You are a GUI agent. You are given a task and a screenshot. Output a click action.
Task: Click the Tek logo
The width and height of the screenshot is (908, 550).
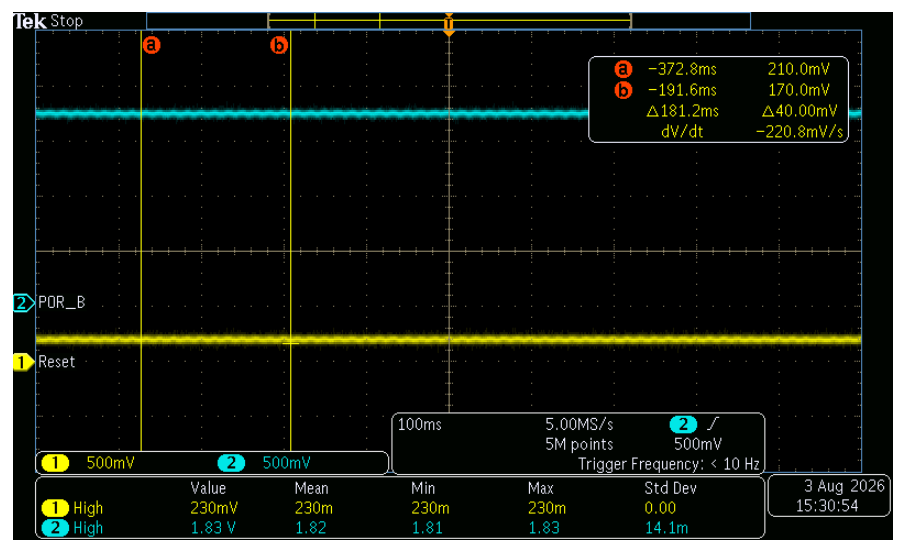pos(30,21)
